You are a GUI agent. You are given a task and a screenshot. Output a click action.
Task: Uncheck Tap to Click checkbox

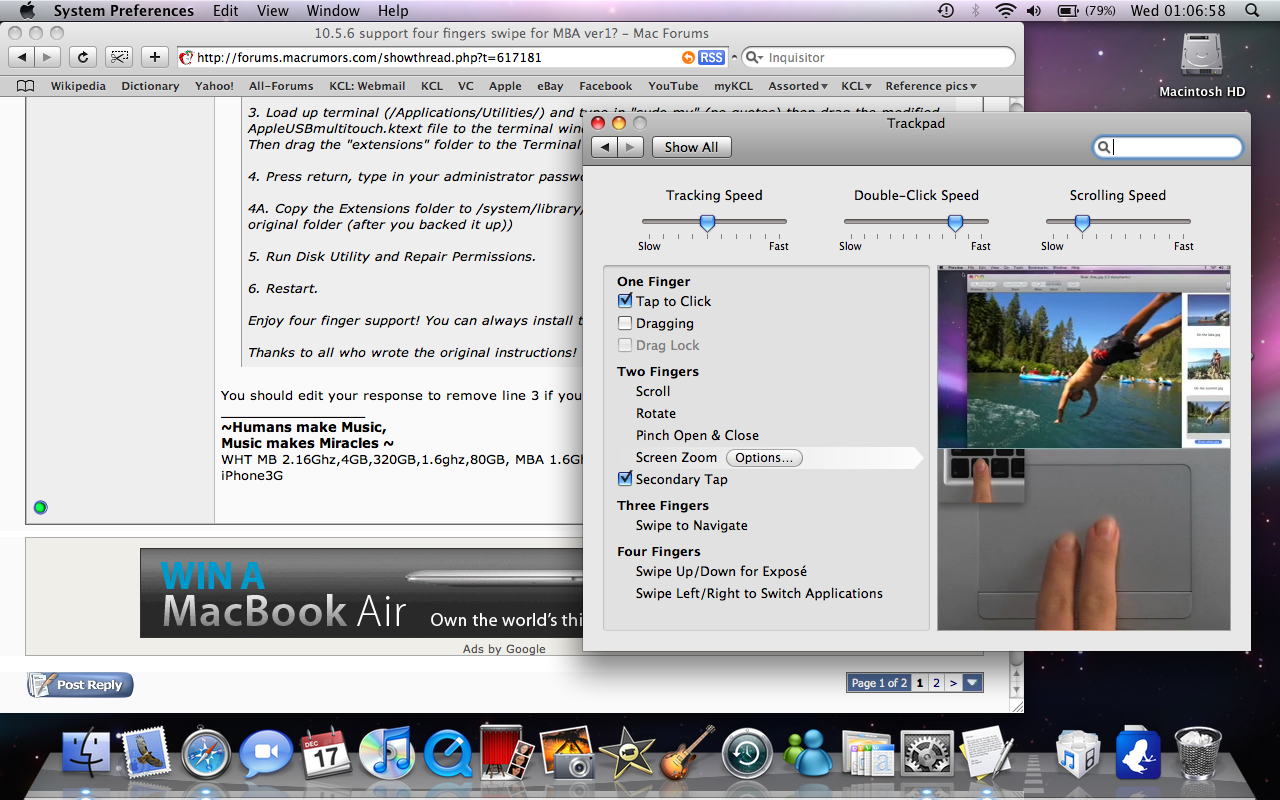[x=625, y=301]
